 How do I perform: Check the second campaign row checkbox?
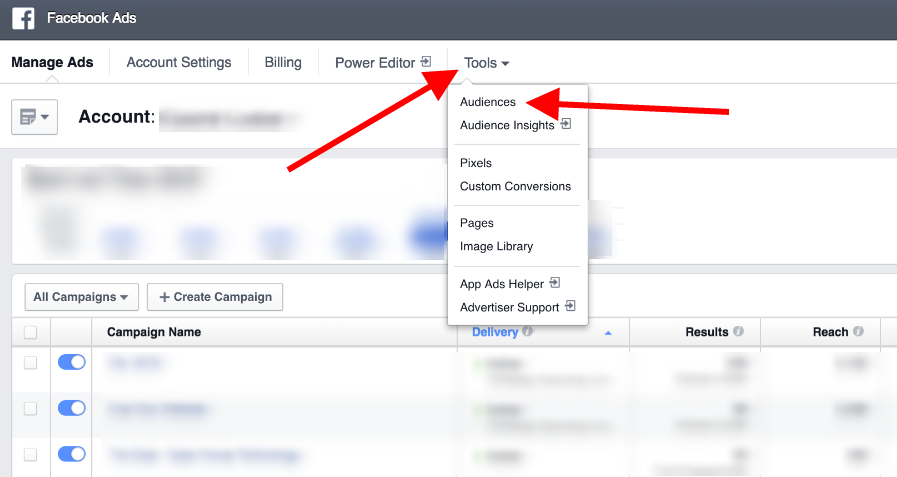30,408
